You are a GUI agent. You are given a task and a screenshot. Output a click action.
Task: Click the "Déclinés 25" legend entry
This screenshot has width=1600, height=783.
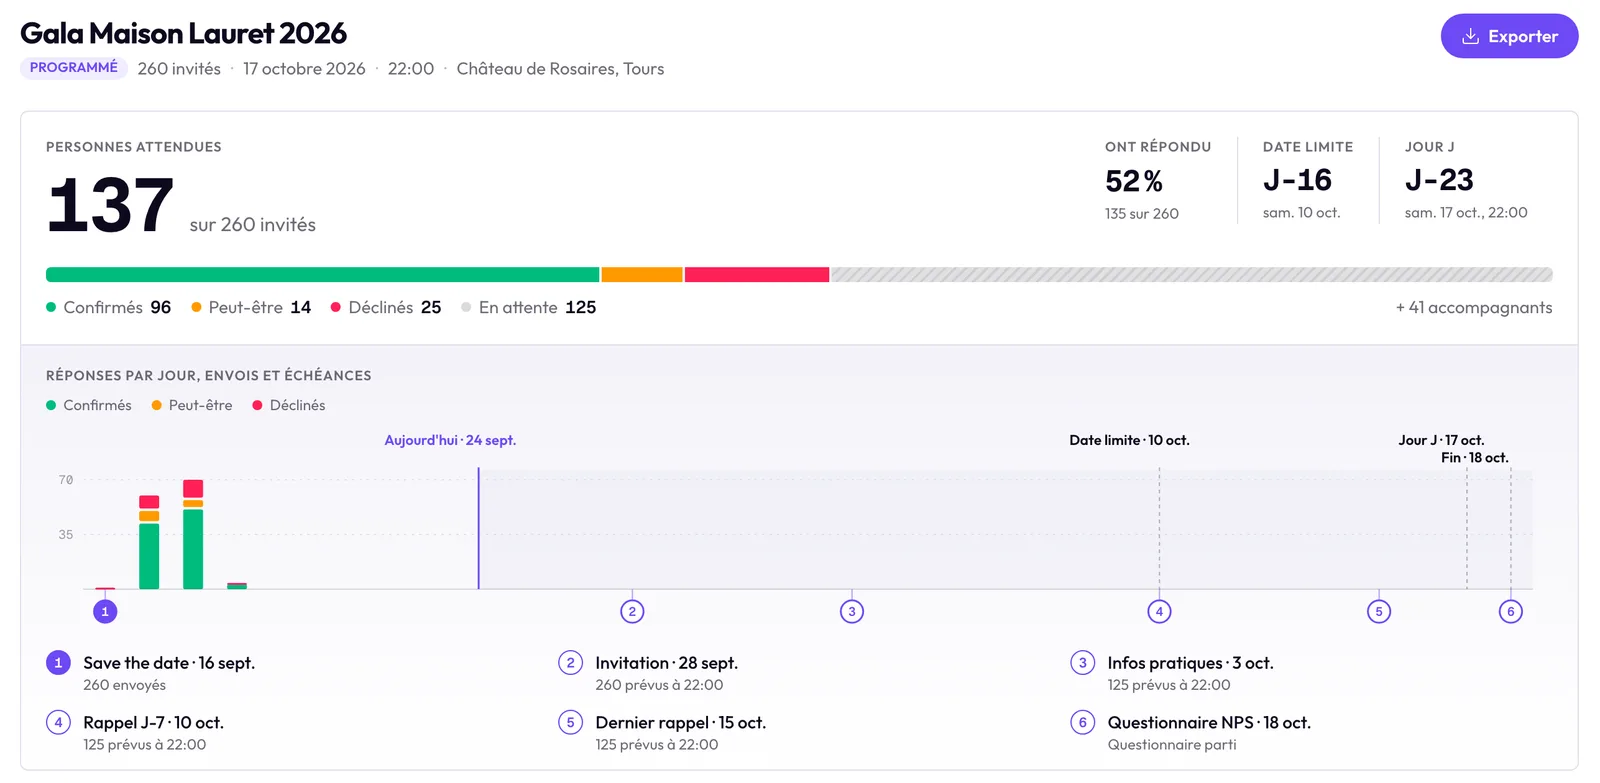pos(386,307)
